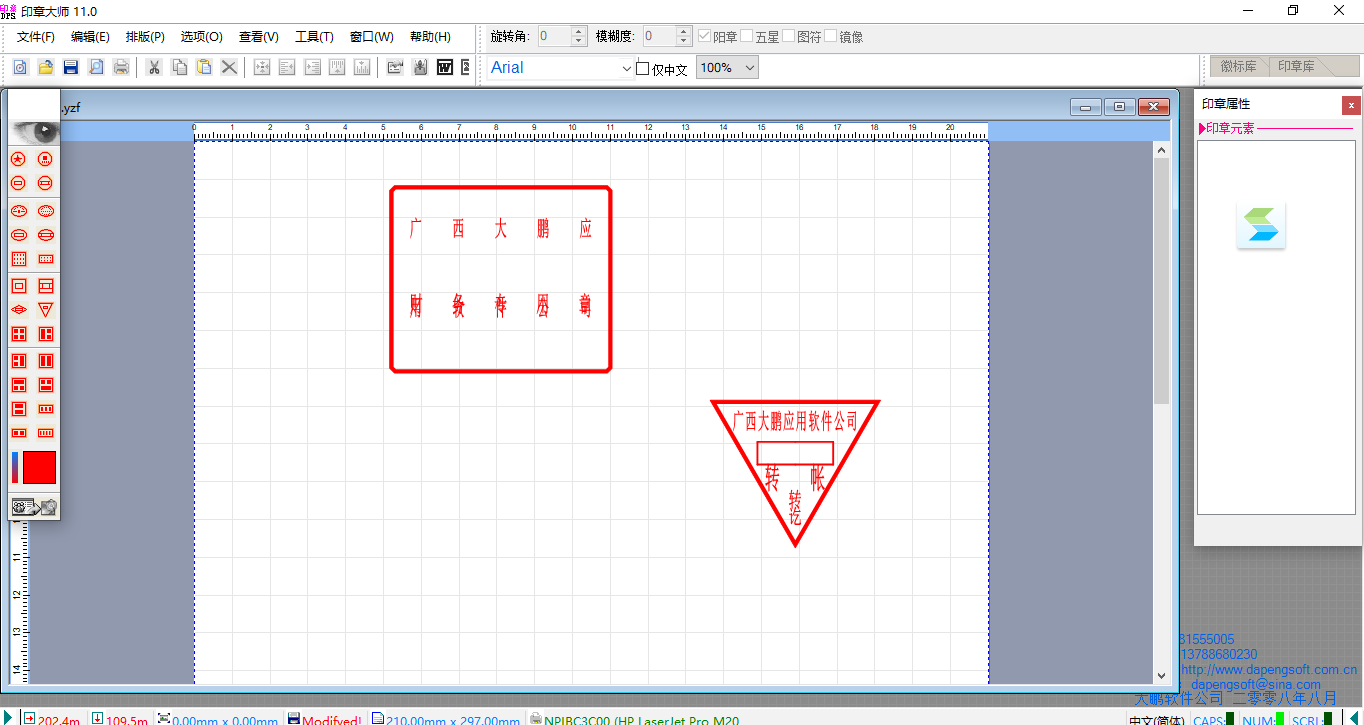Minimize the .yzf document window
Screen dimensions: 1364x725
(x=1086, y=107)
